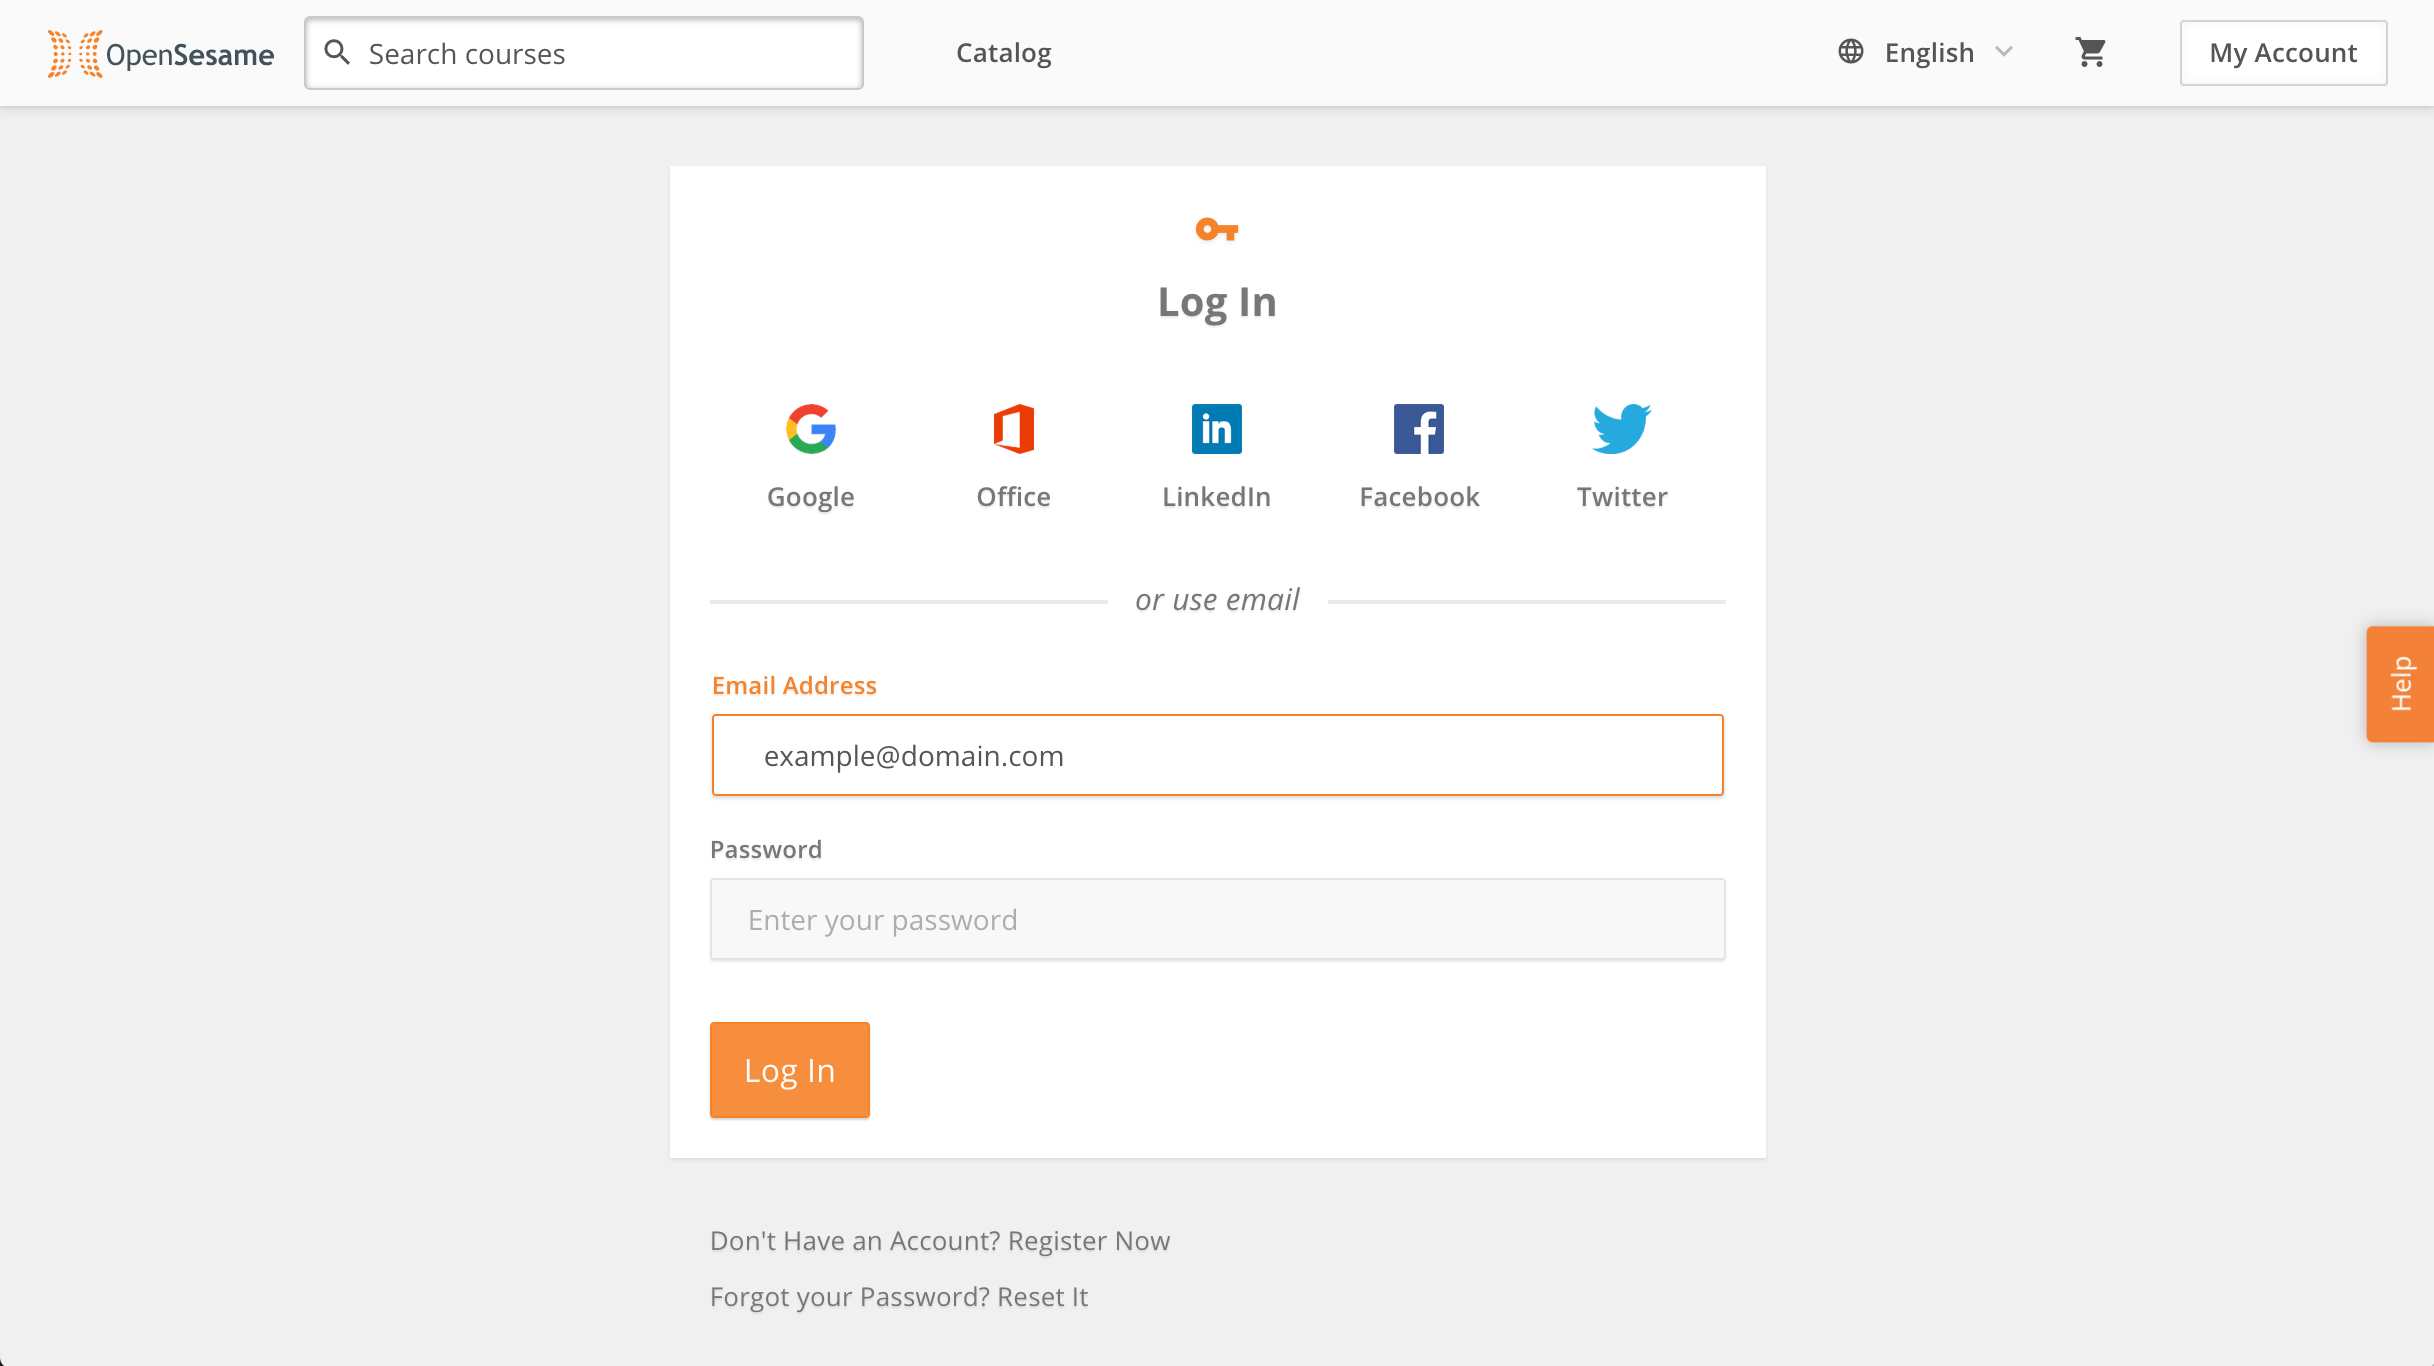Select the Facebook login icon
The height and width of the screenshot is (1366, 2434).
(1419, 429)
